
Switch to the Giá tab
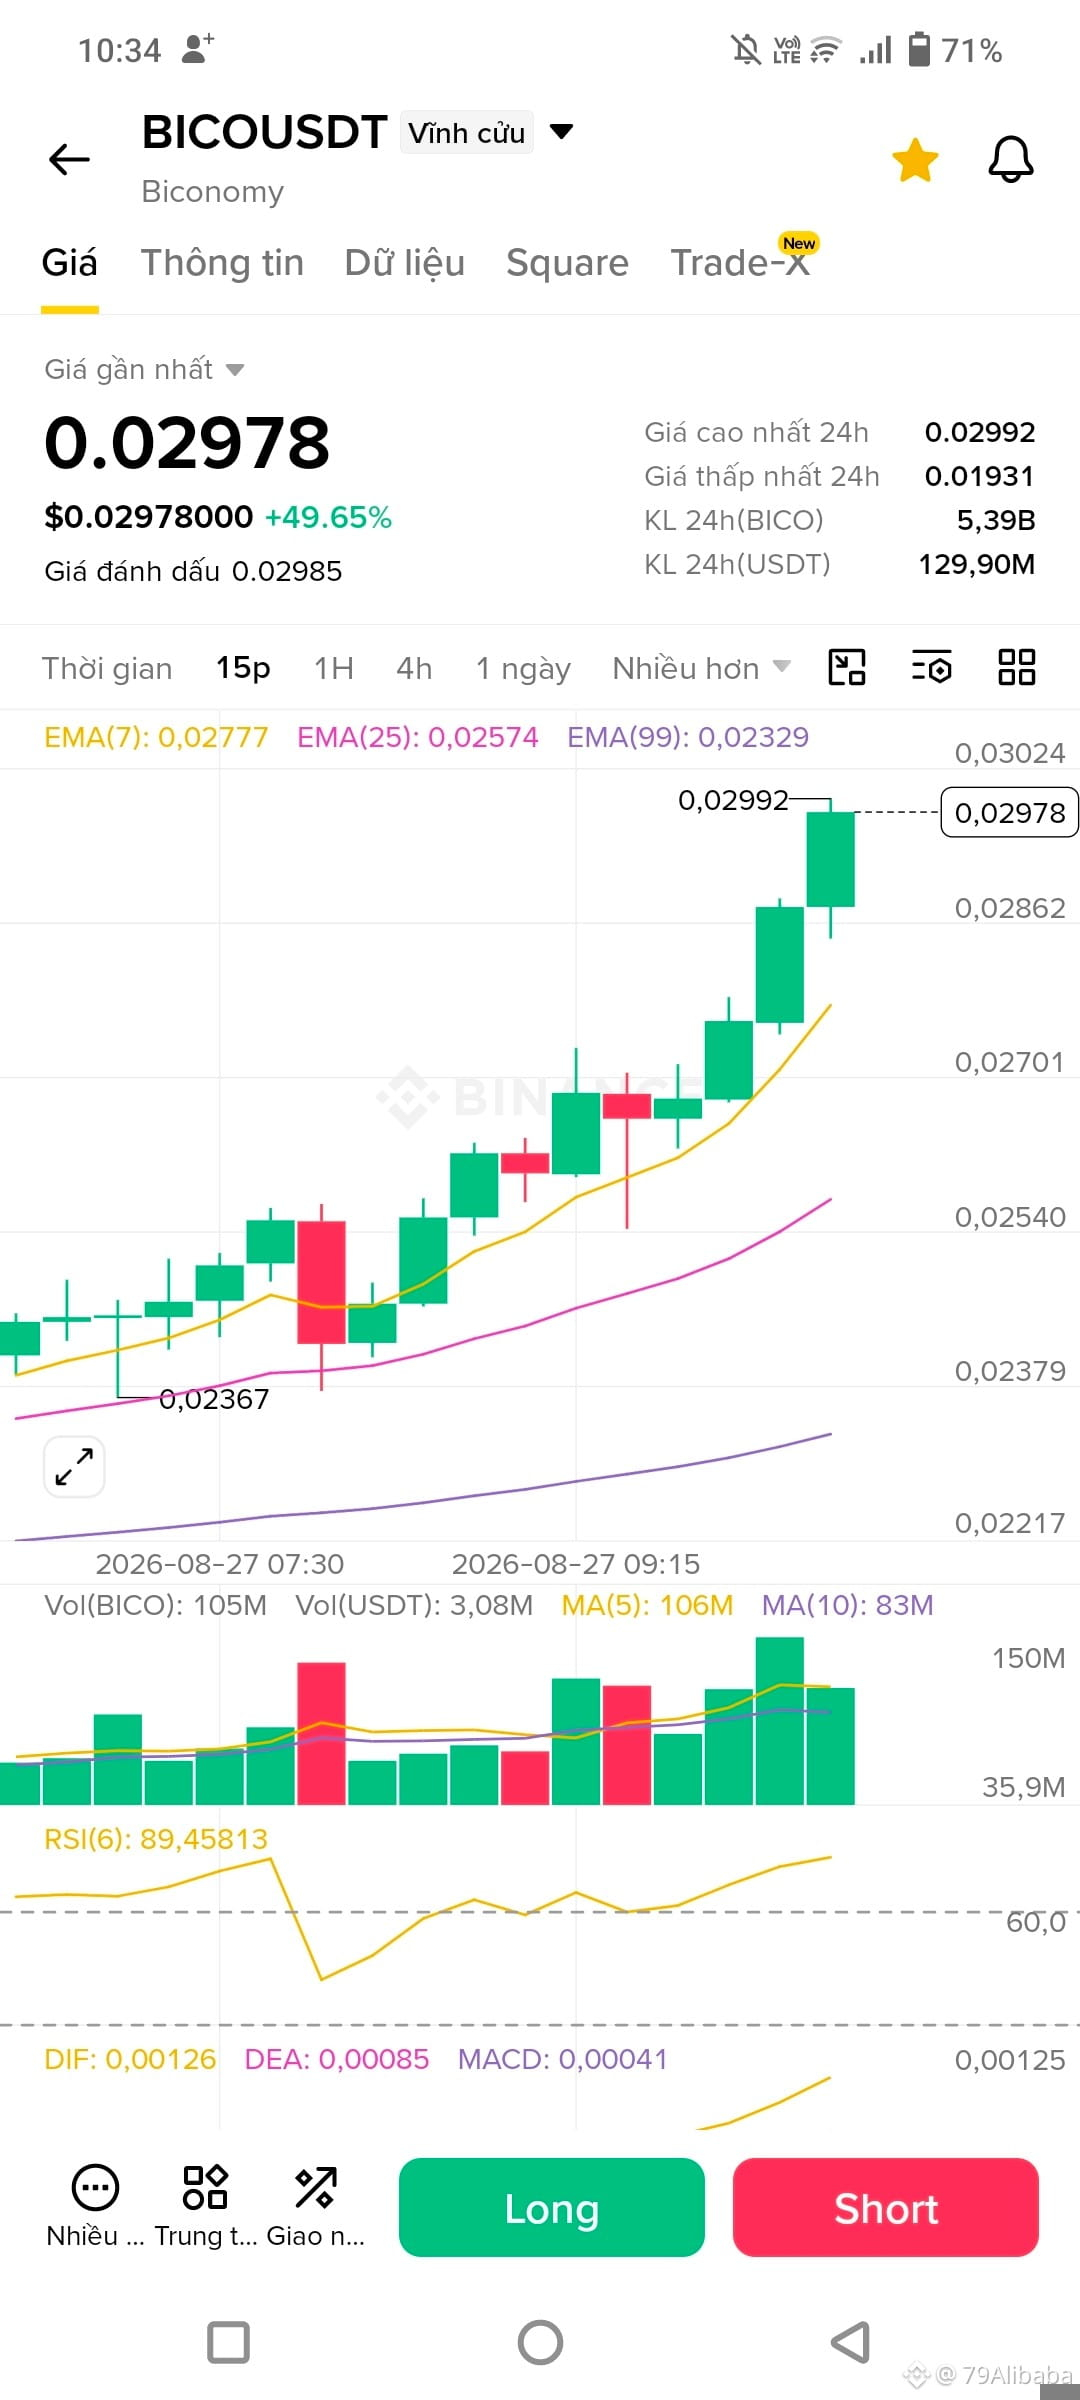[70, 262]
